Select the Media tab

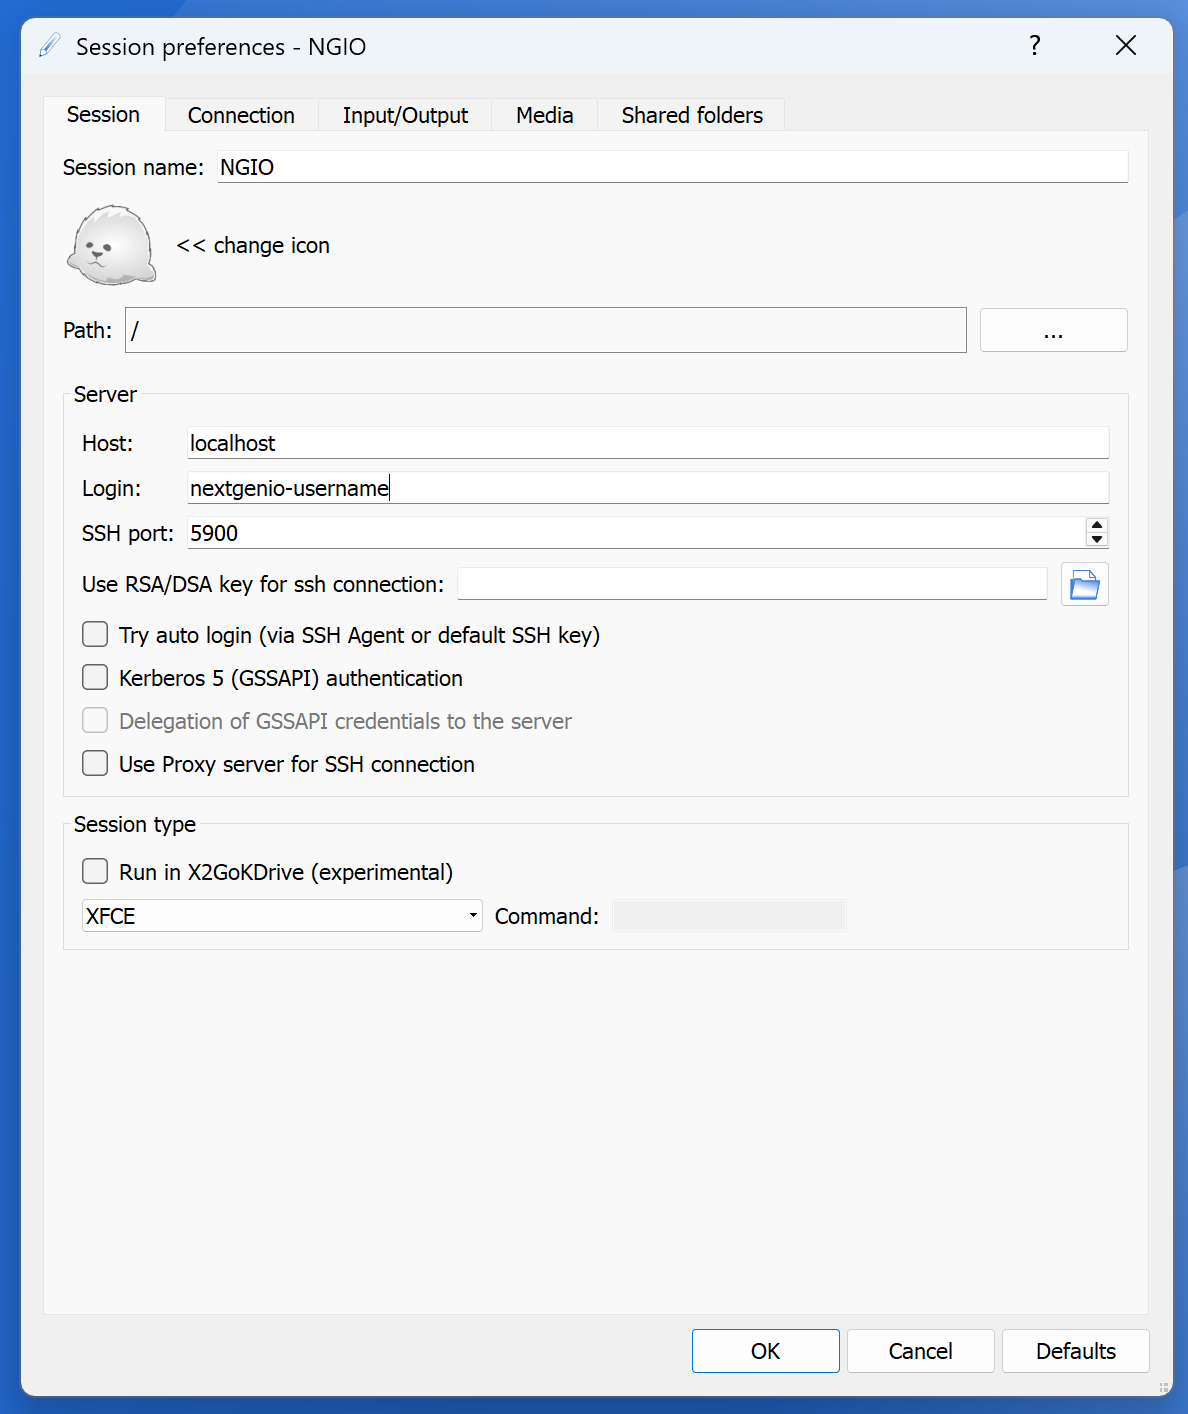[x=544, y=115]
